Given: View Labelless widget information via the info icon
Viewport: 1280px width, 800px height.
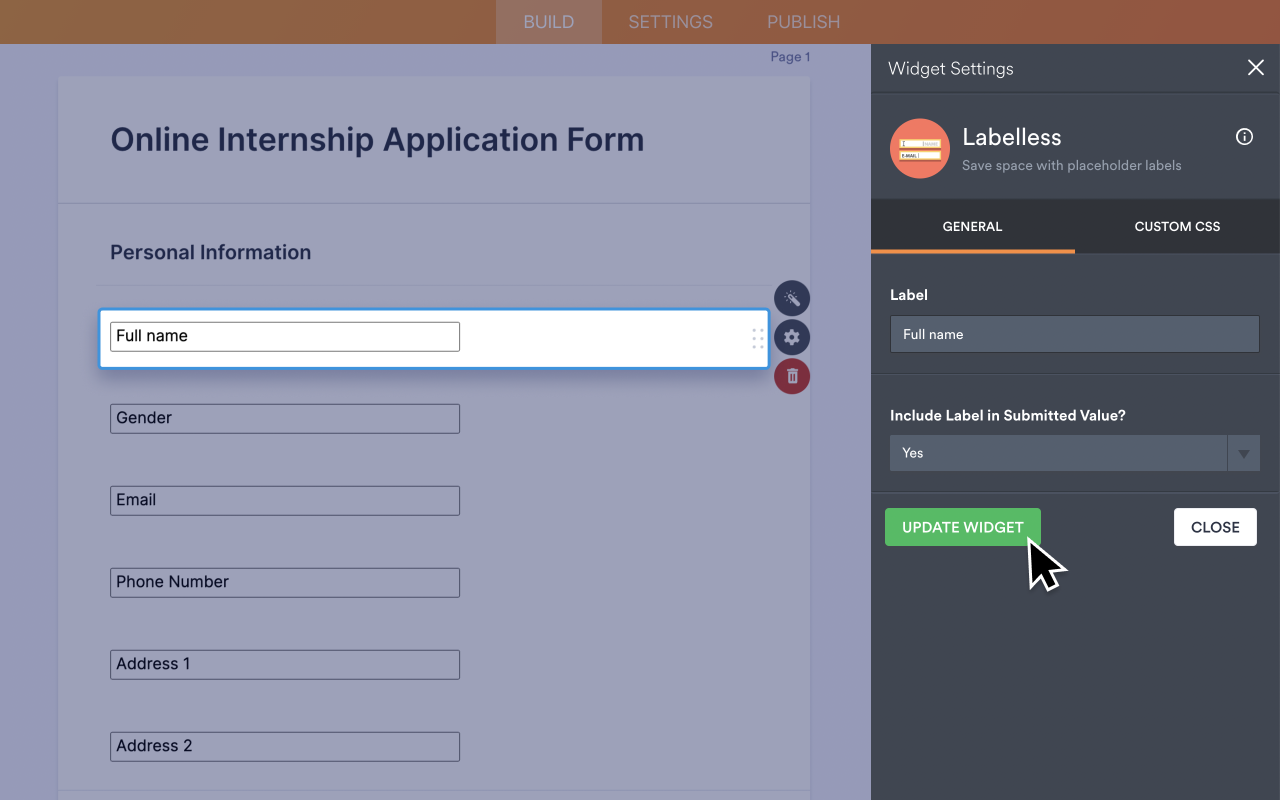Looking at the screenshot, I should [x=1243, y=137].
